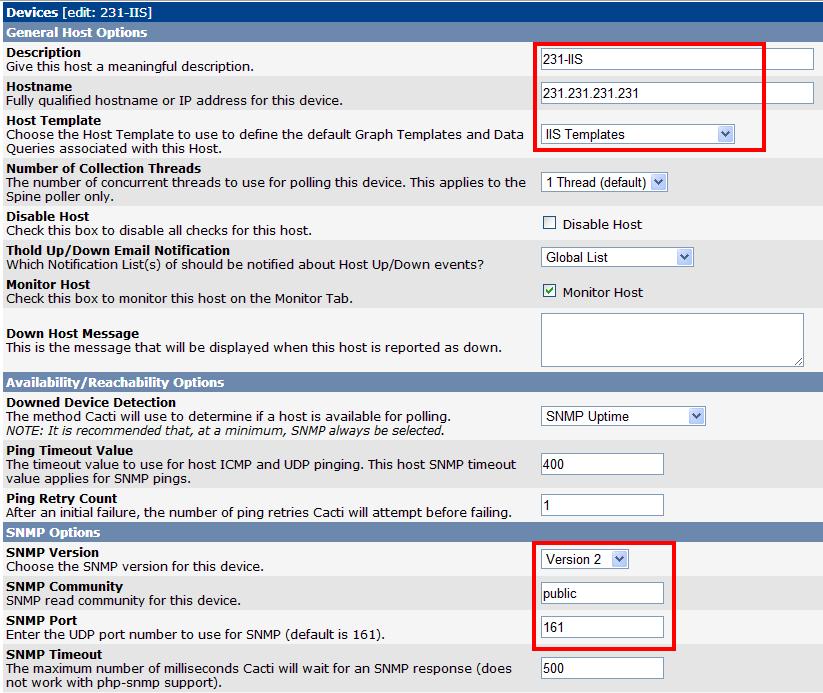Uncheck the Monitor Host checkbox
The height and width of the screenshot is (693, 823).
point(549,291)
